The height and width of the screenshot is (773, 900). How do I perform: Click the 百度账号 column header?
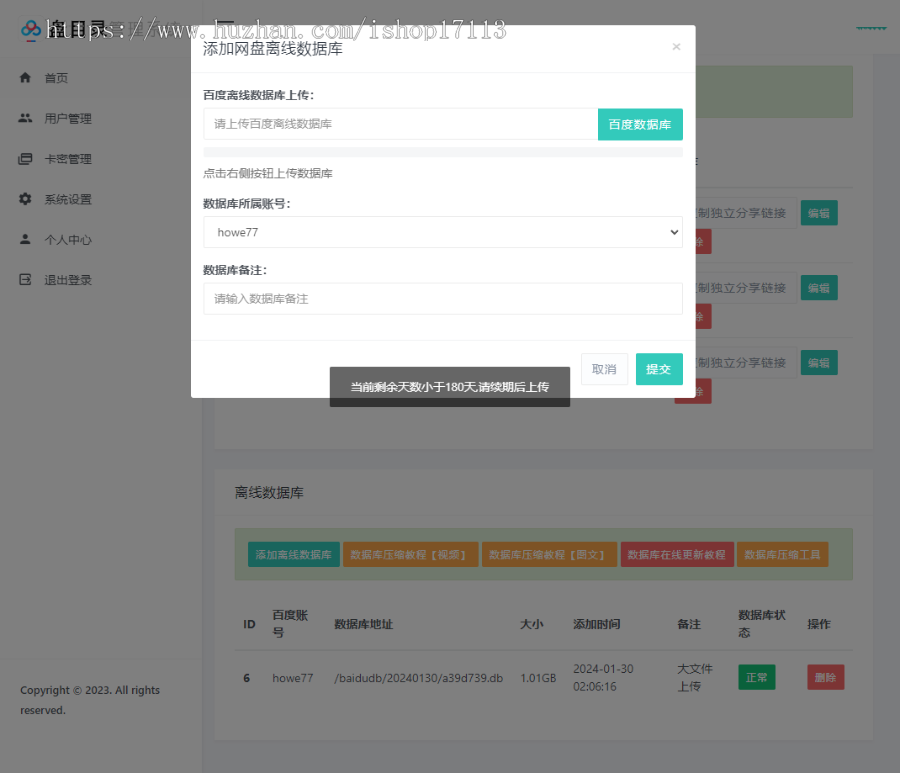coord(290,624)
